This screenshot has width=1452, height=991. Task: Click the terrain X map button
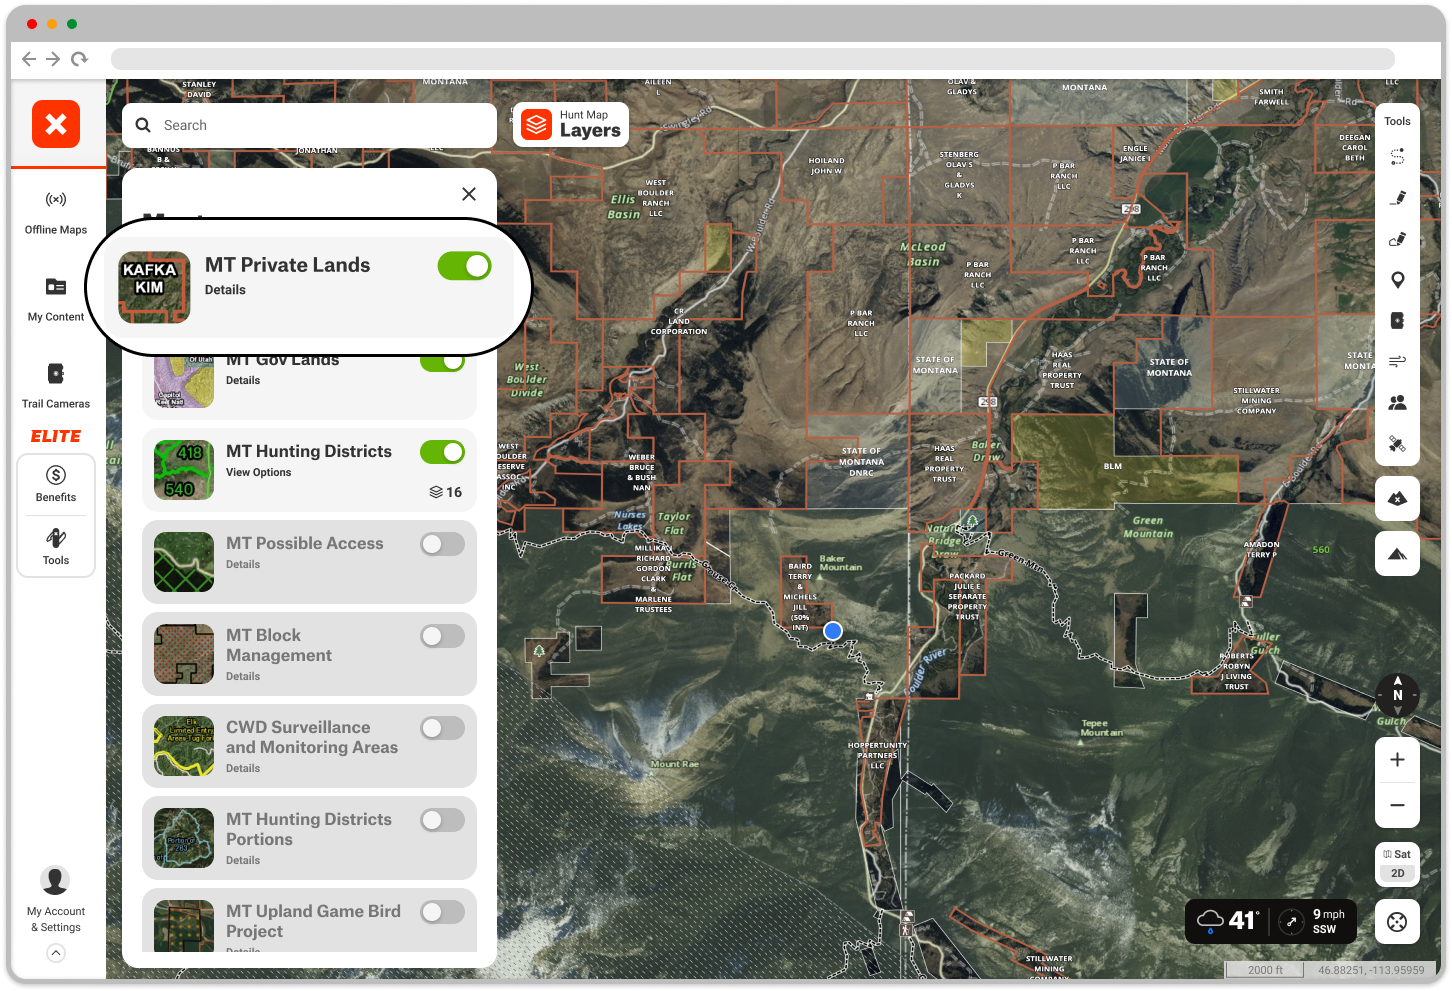(1397, 498)
